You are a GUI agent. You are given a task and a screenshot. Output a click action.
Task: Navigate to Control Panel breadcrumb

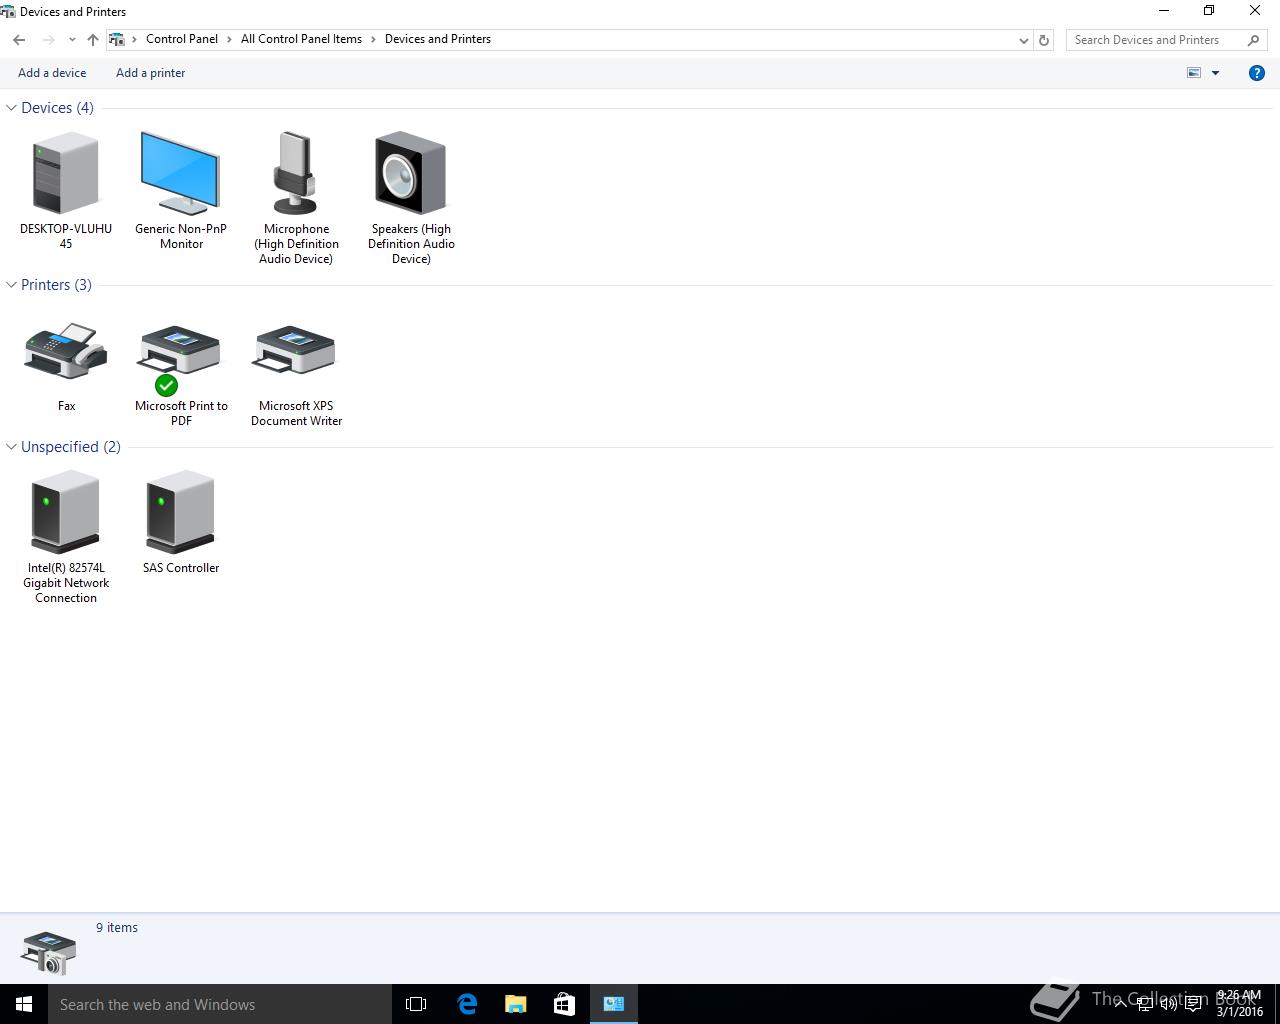[182, 39]
